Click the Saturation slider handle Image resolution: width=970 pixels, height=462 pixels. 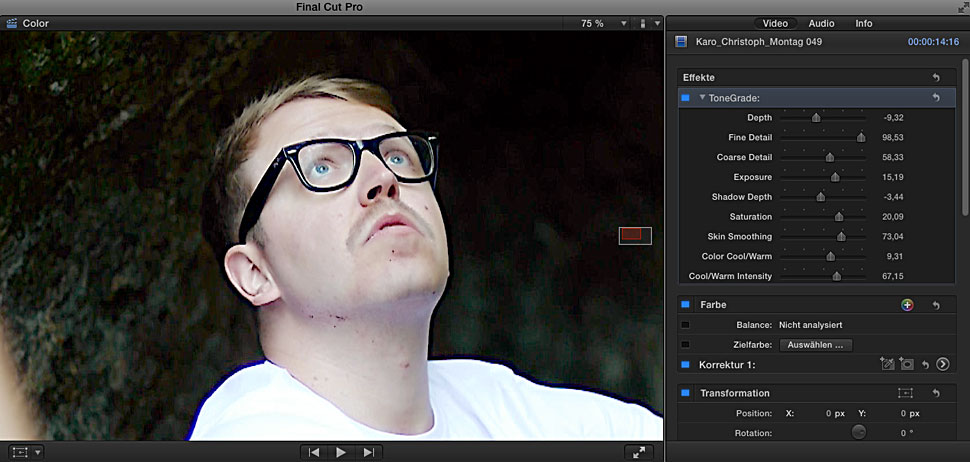pos(839,217)
